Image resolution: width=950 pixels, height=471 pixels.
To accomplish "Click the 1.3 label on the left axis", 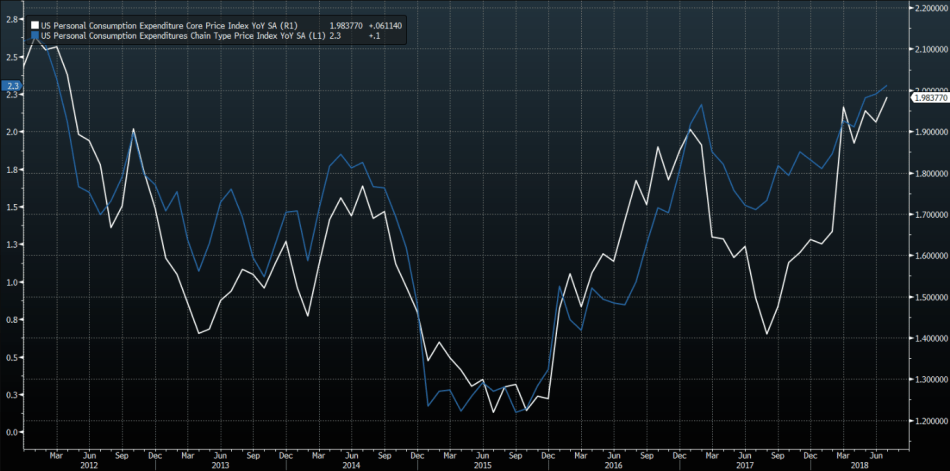I will [11, 245].
